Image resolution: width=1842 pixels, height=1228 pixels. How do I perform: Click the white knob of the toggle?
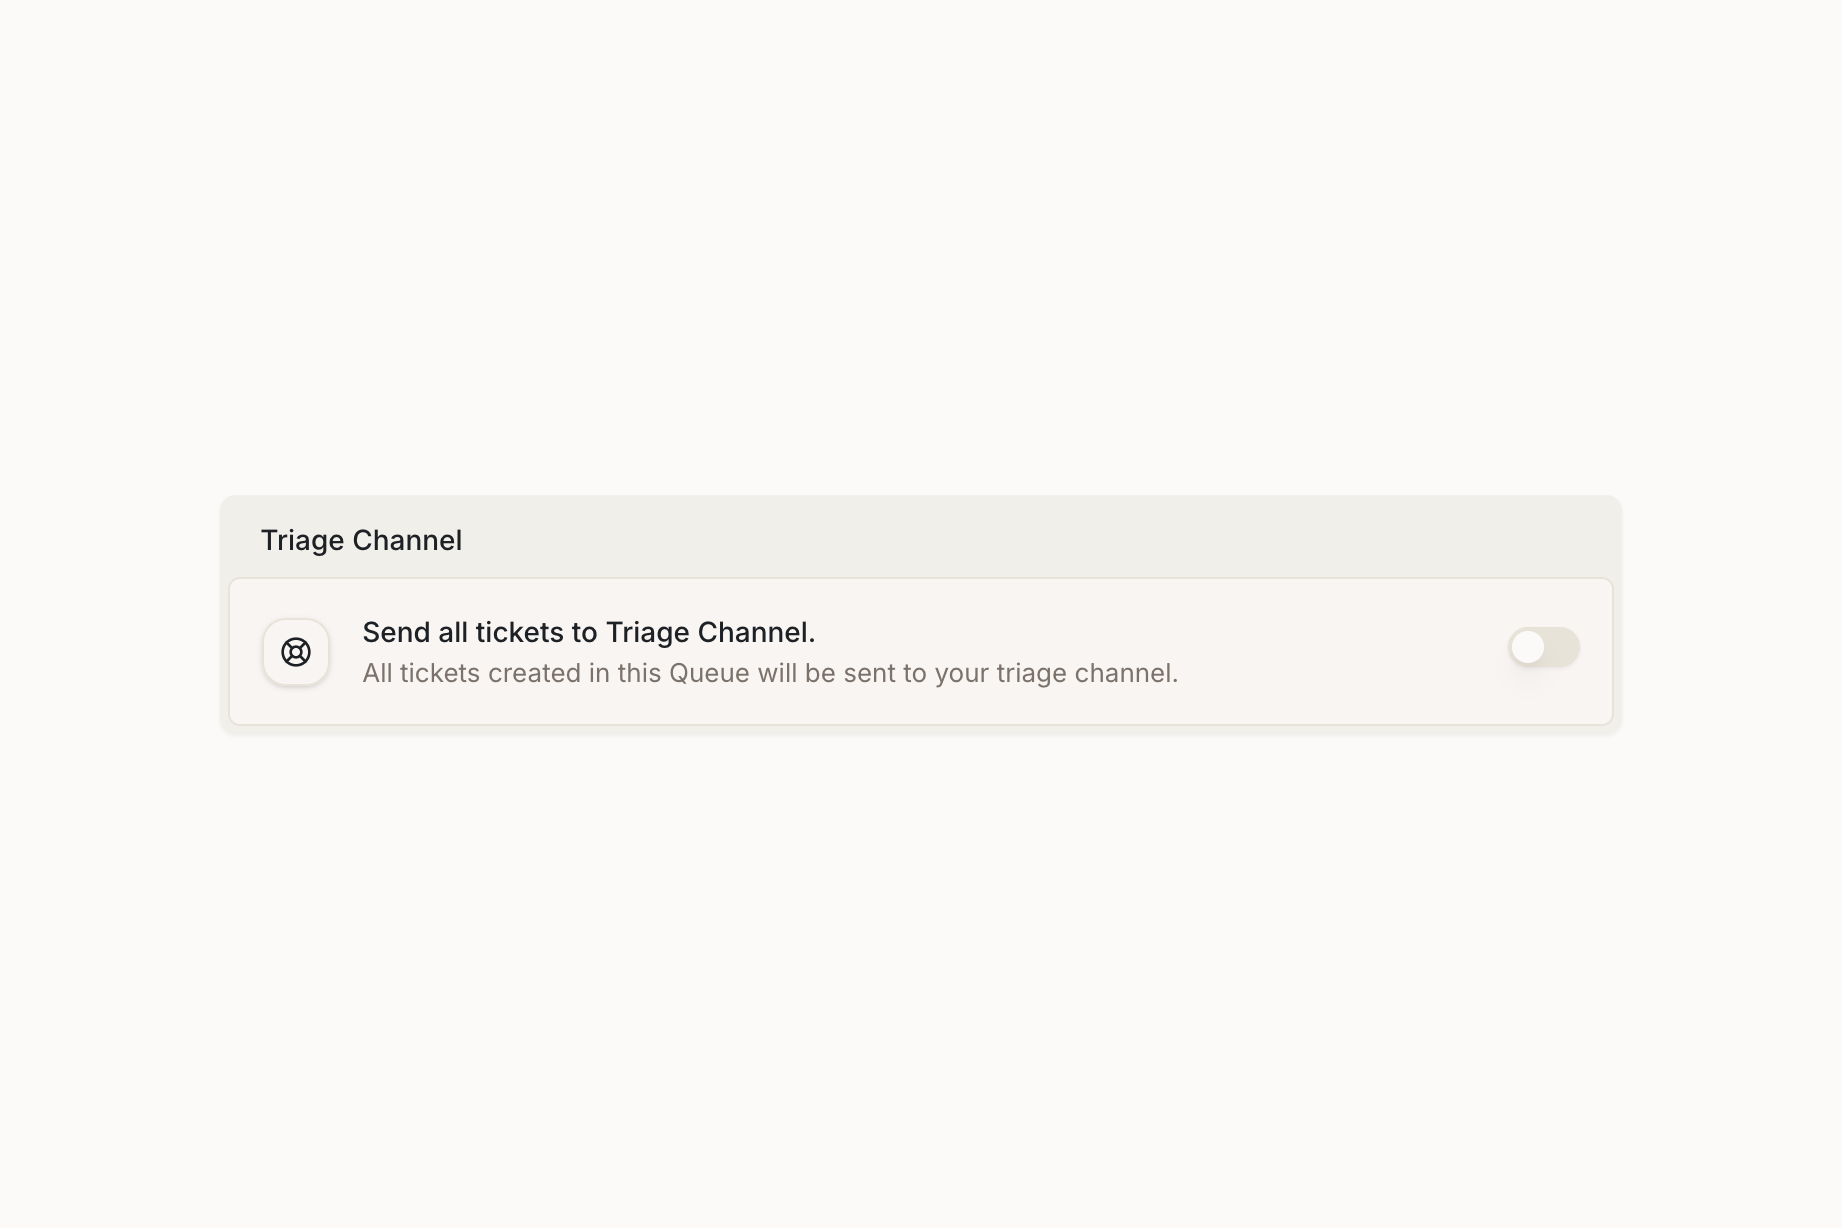pos(1528,647)
